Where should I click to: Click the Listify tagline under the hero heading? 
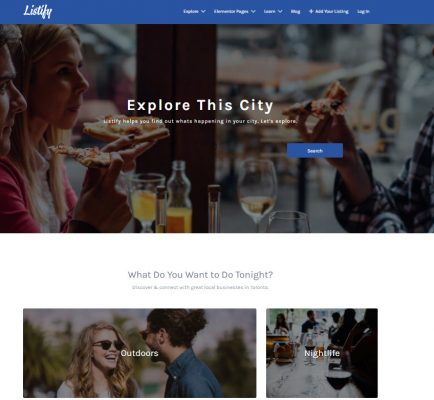[x=200, y=121]
